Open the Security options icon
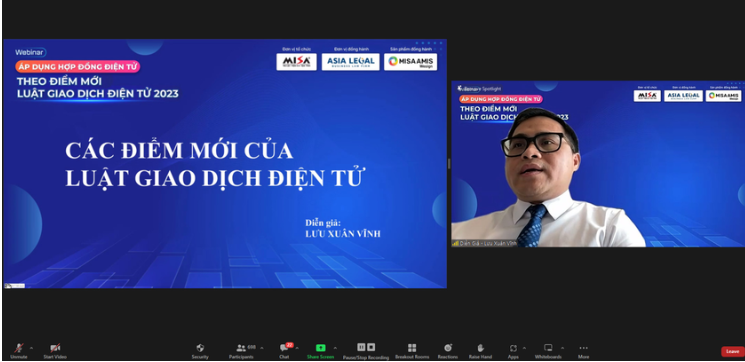This screenshot has width=745, height=362. (x=200, y=348)
